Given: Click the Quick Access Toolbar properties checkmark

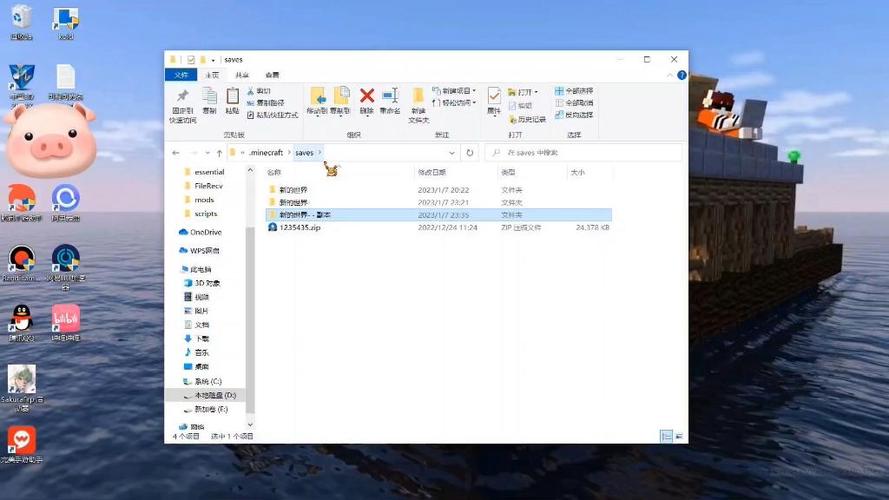Looking at the screenshot, I should (x=191, y=60).
